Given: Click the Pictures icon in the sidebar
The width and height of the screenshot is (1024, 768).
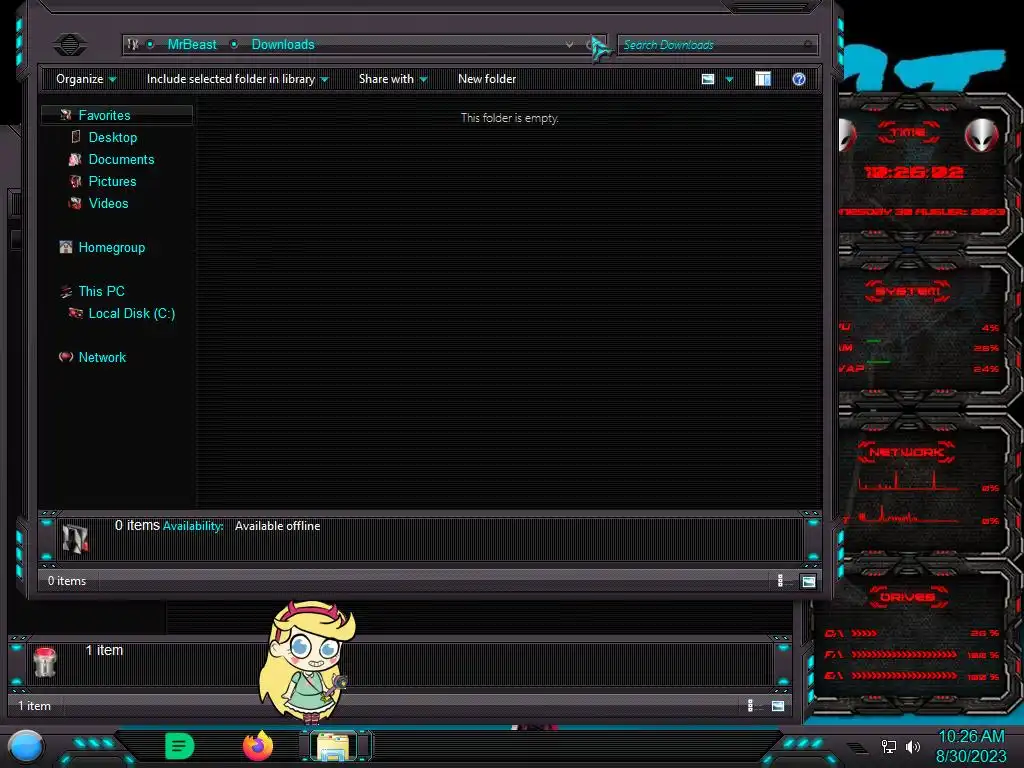Looking at the screenshot, I should tap(76, 181).
